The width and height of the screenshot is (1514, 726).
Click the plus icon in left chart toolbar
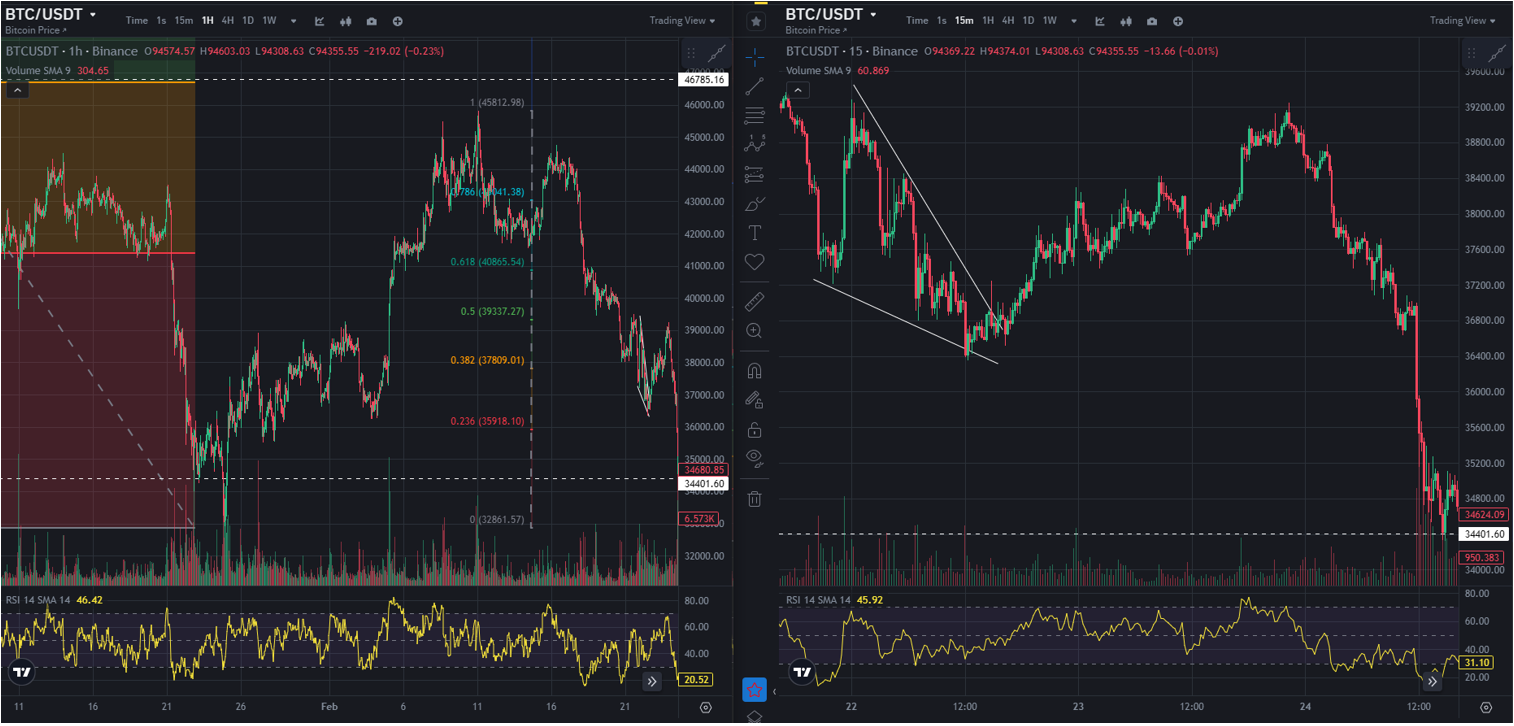tap(398, 20)
